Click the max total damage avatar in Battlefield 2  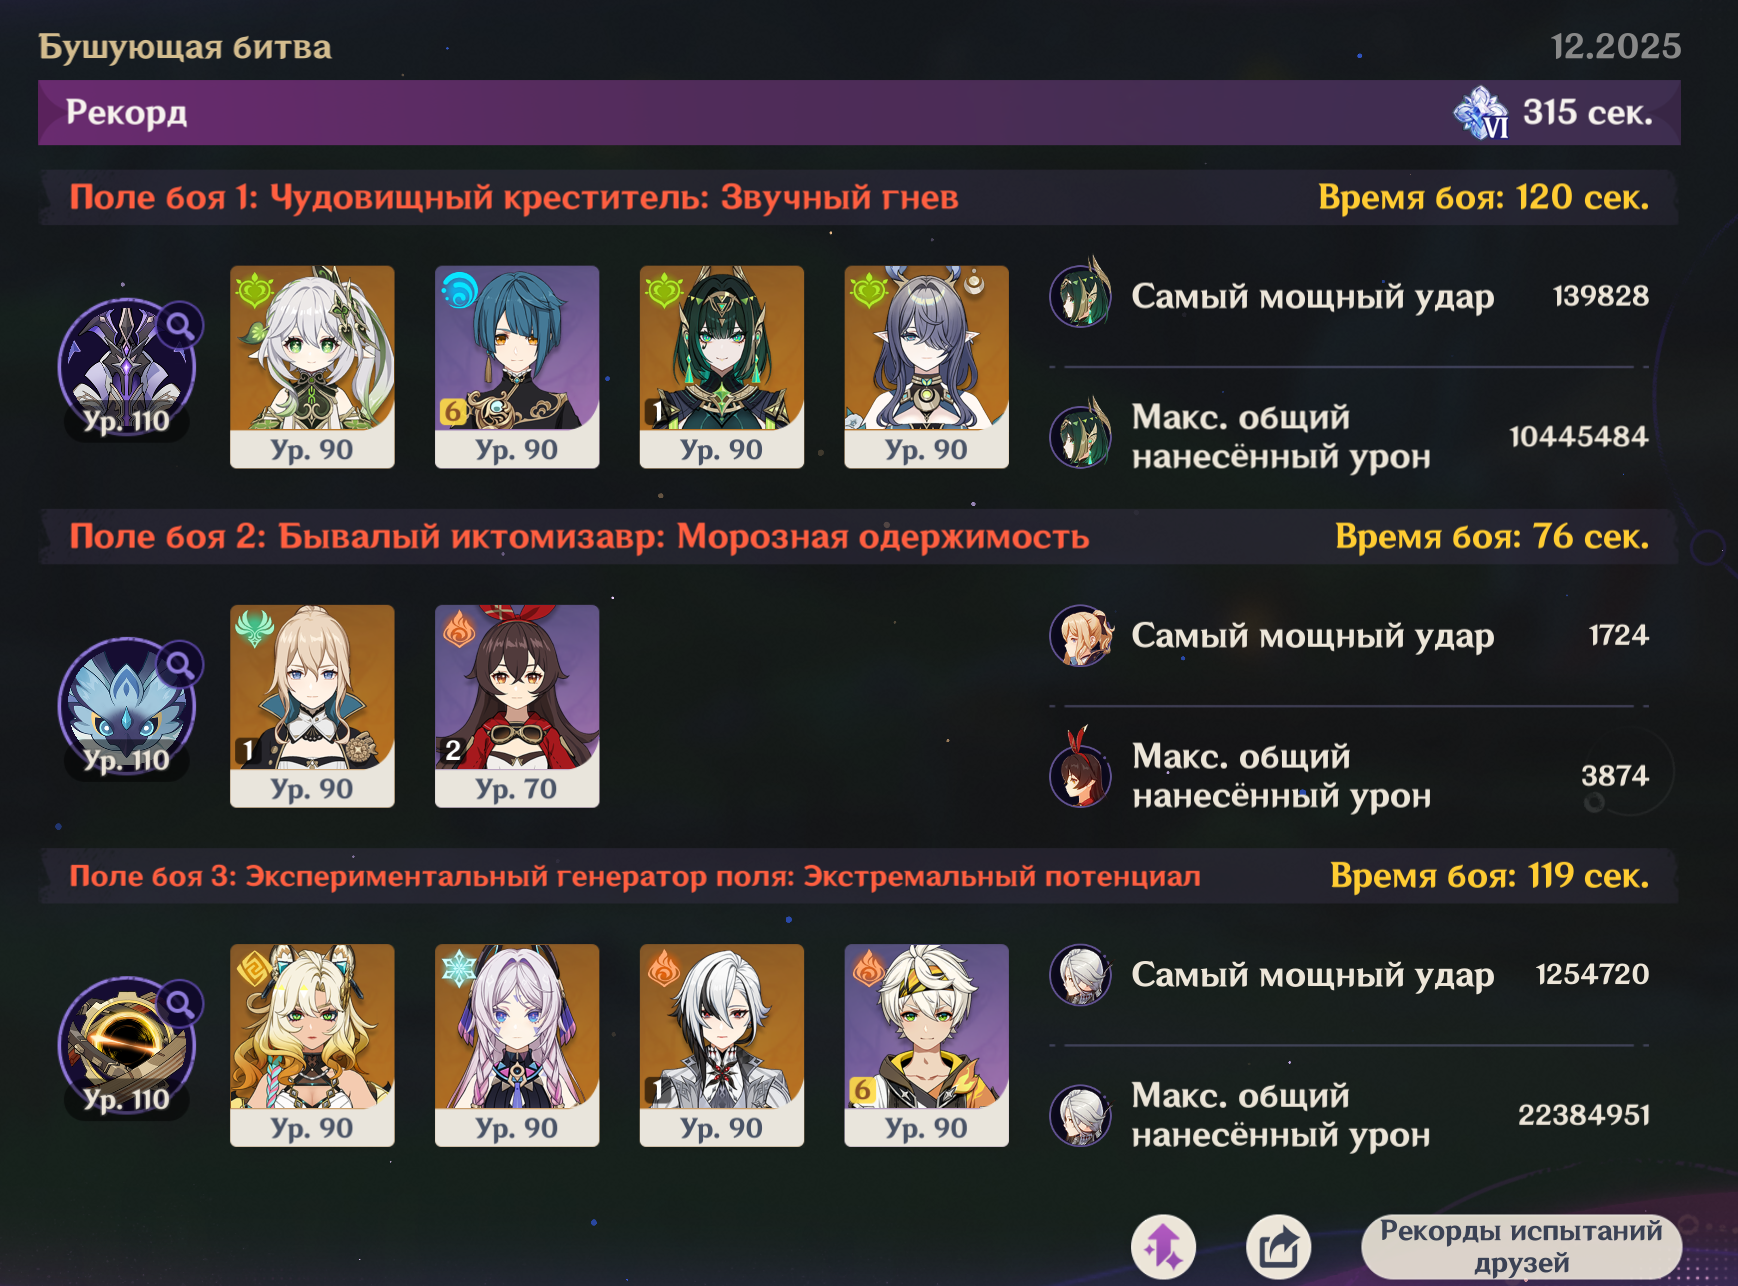(1081, 773)
